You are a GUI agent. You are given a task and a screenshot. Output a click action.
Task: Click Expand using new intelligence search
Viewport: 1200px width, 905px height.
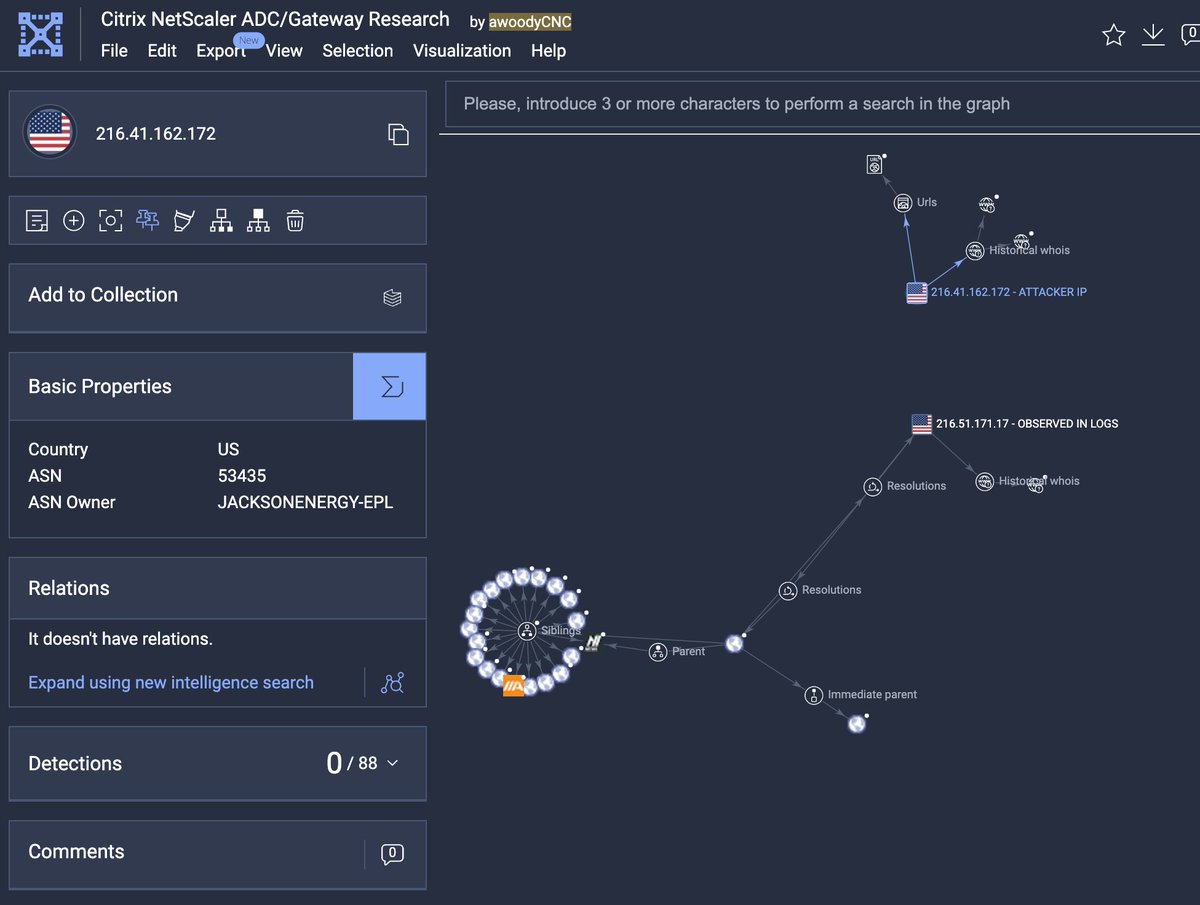tap(171, 682)
